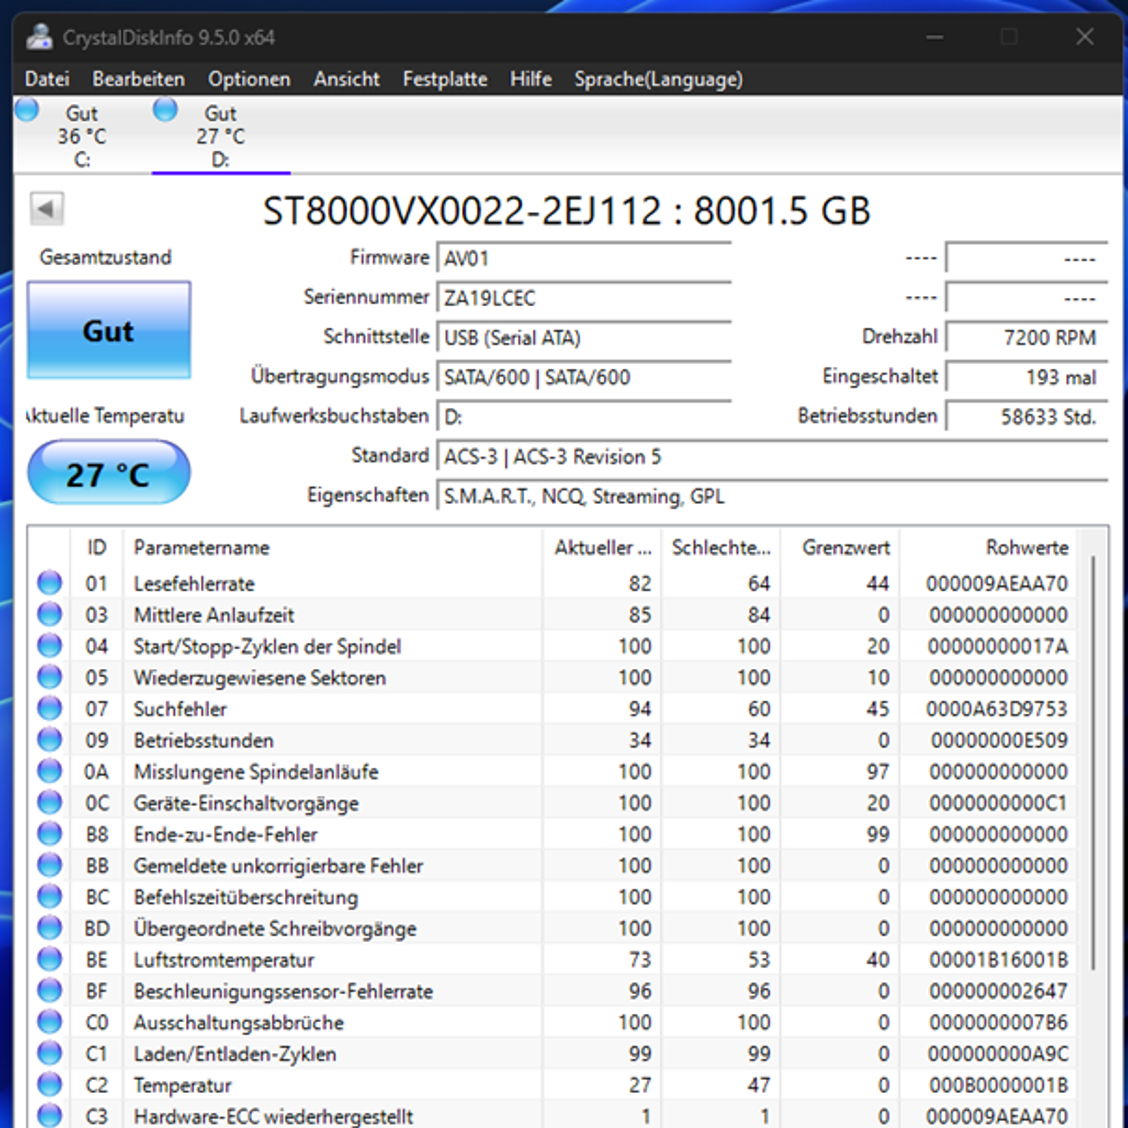Click status icon of Laden/Entladen-Zyklen row
The height and width of the screenshot is (1128, 1128).
(50, 1054)
